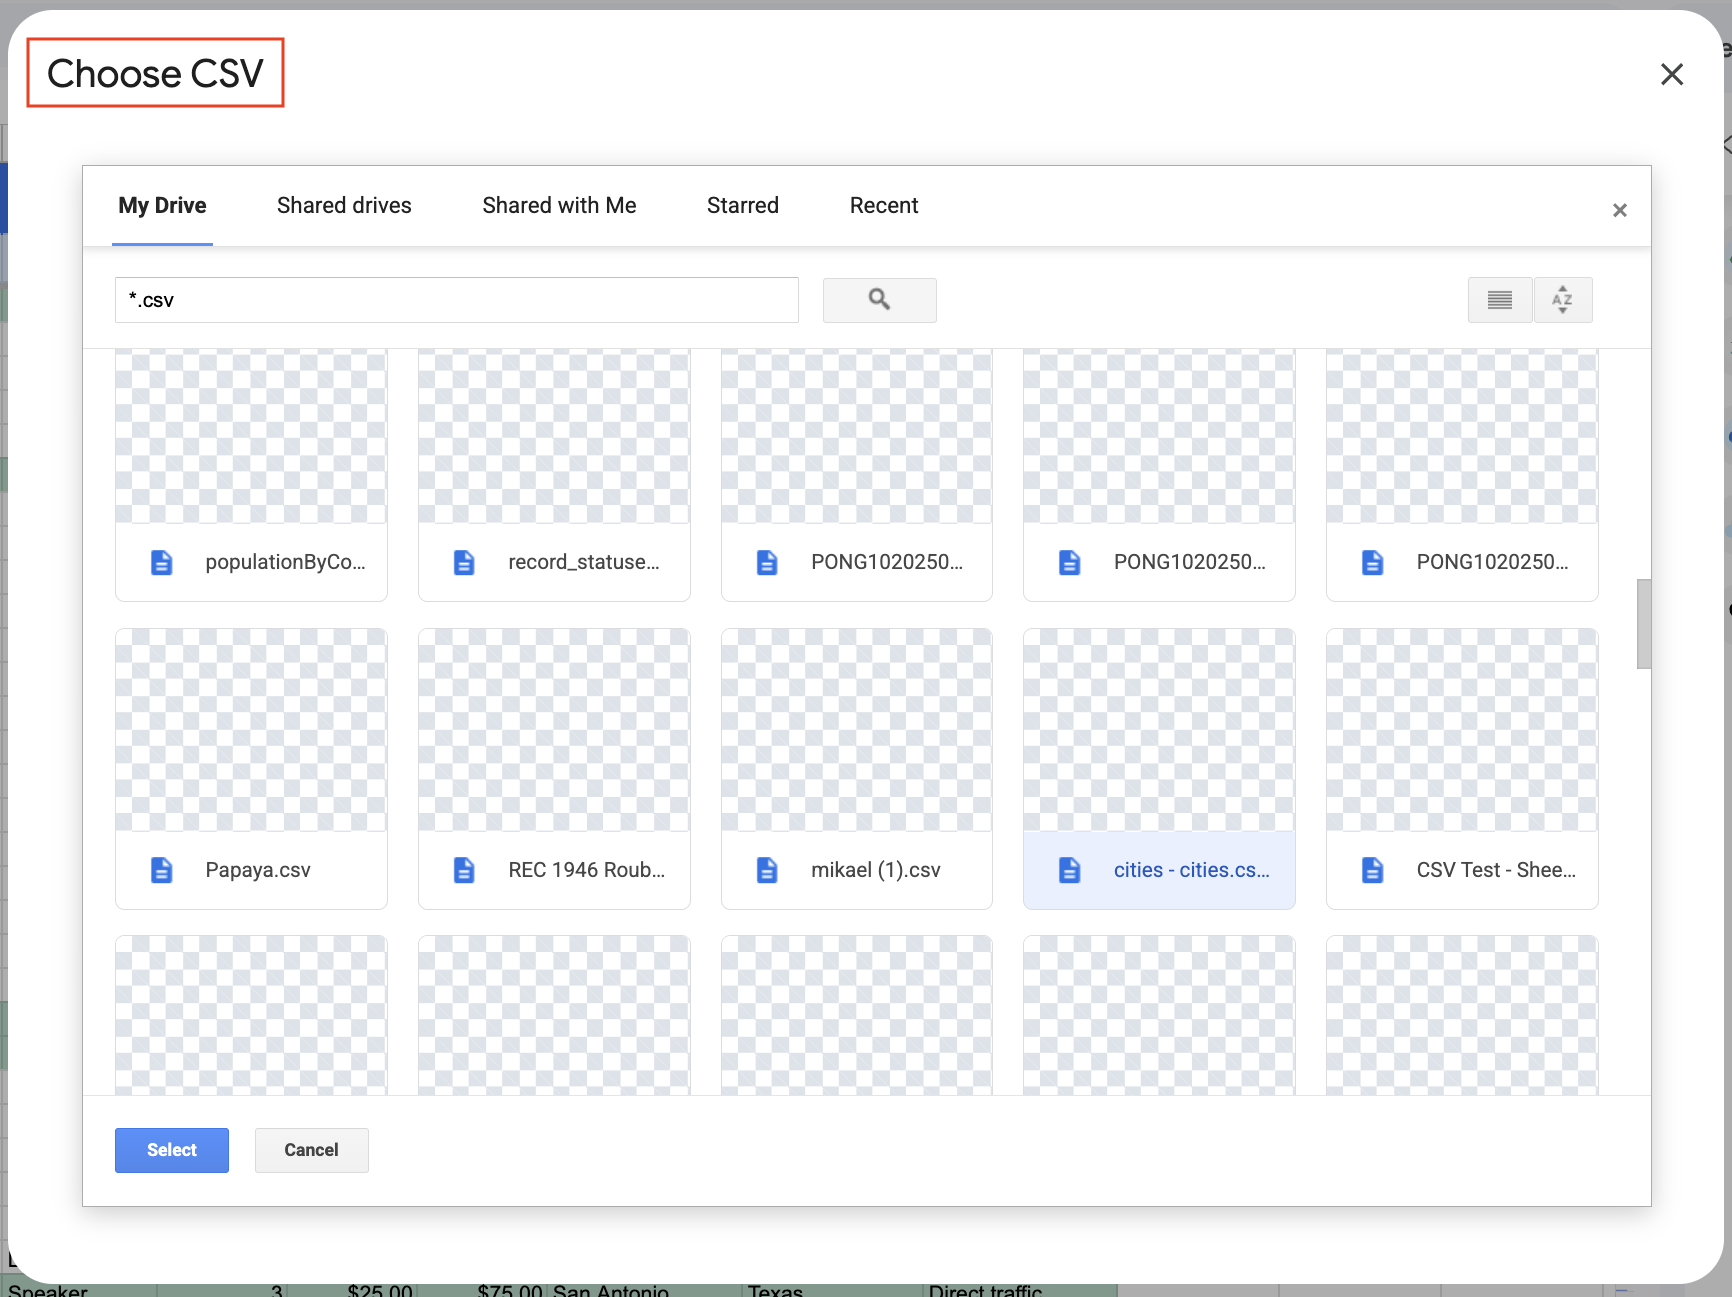Click the Papaya.csv file icon
1732x1297 pixels.
point(161,870)
